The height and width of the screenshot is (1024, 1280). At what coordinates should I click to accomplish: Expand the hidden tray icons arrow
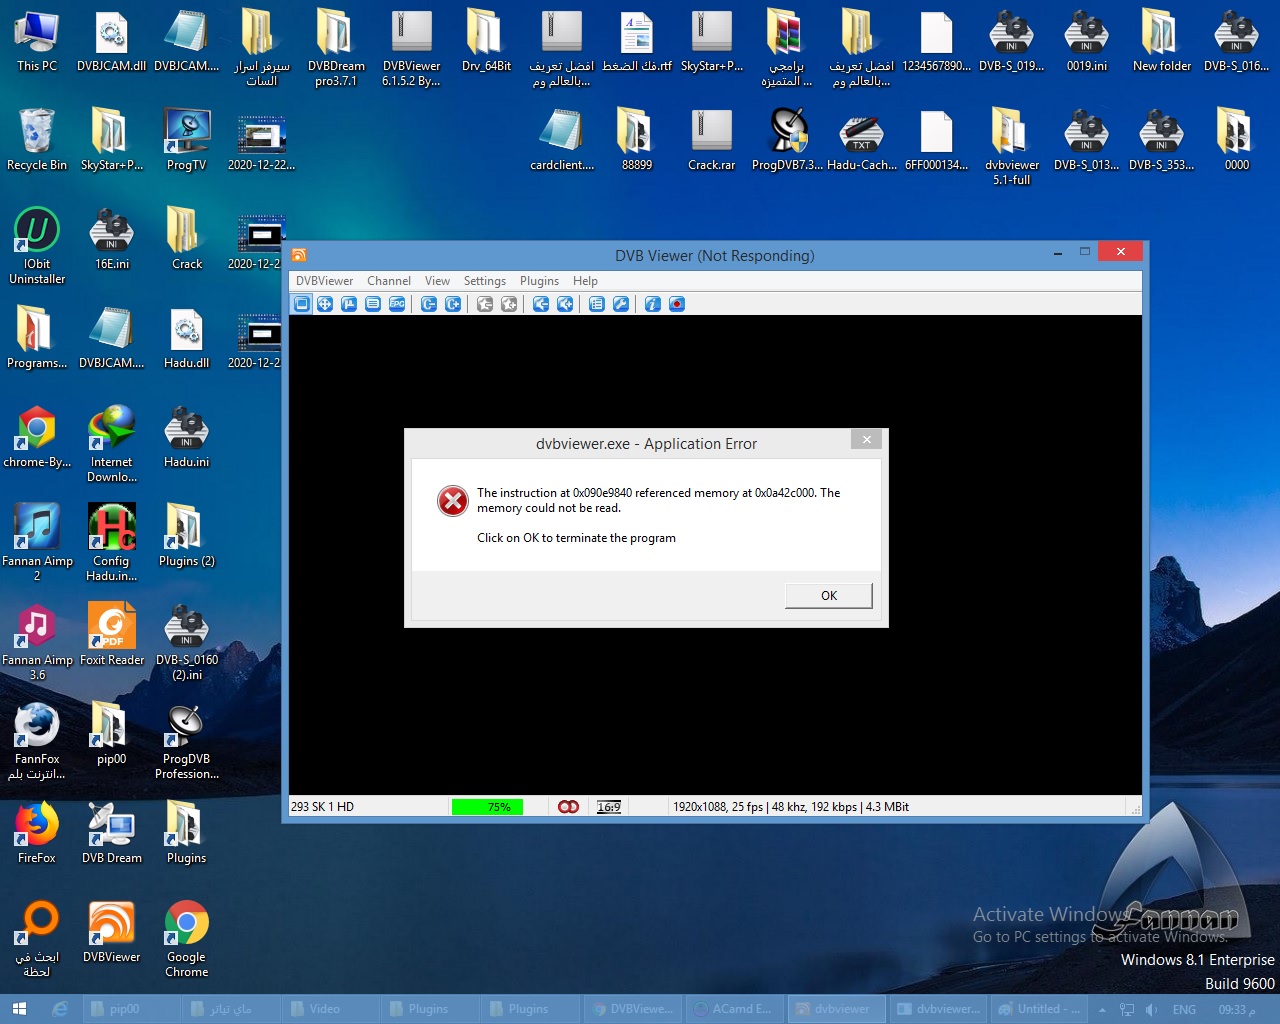1102,1010
